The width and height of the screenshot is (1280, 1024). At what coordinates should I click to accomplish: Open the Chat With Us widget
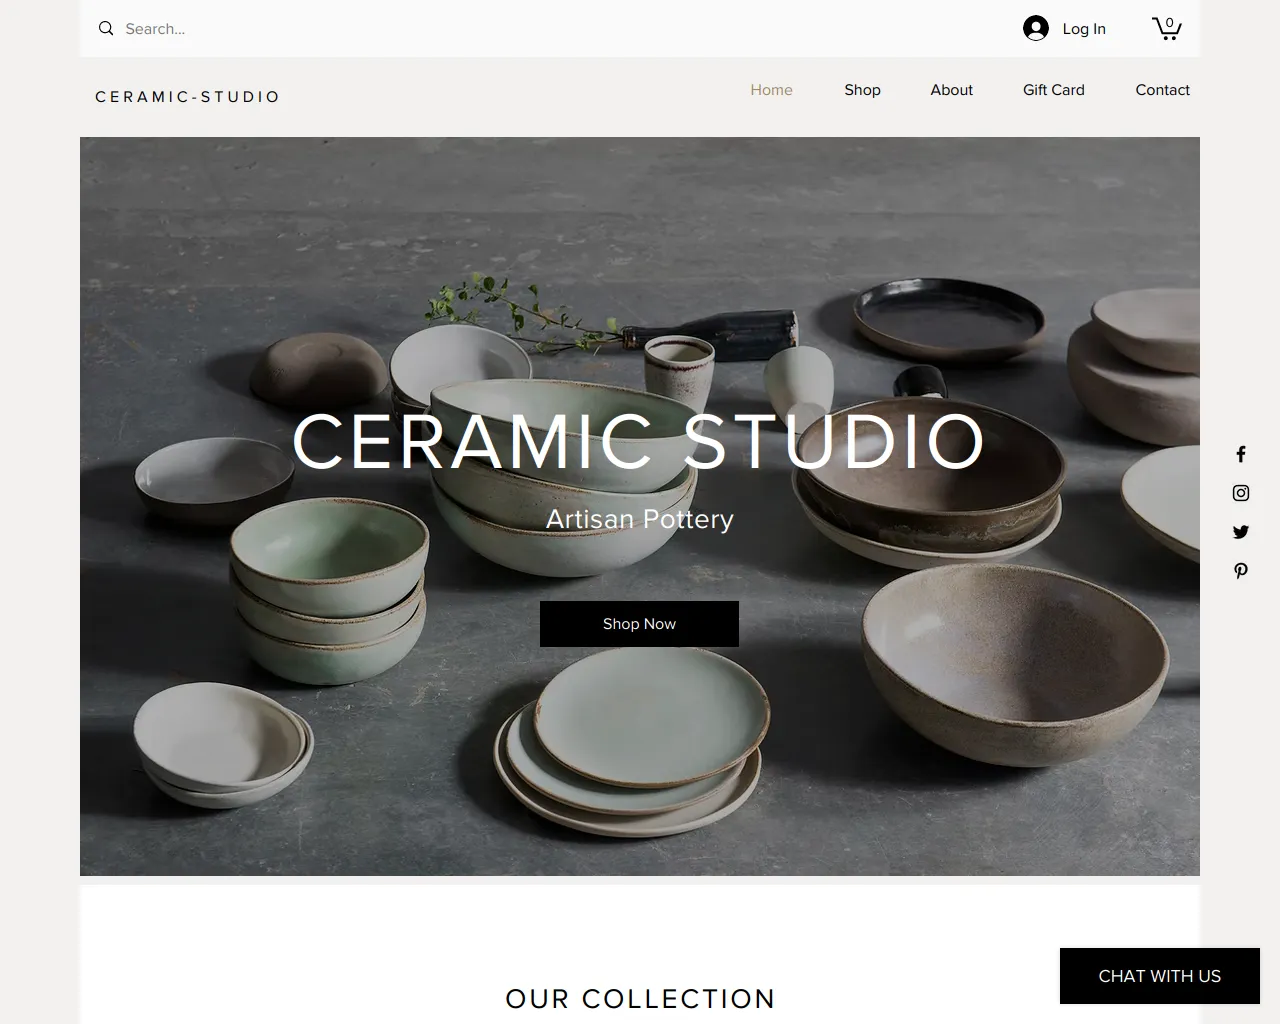pyautogui.click(x=1160, y=976)
